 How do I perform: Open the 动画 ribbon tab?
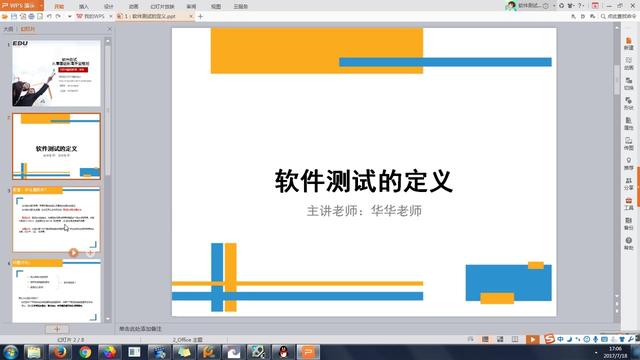133,7
